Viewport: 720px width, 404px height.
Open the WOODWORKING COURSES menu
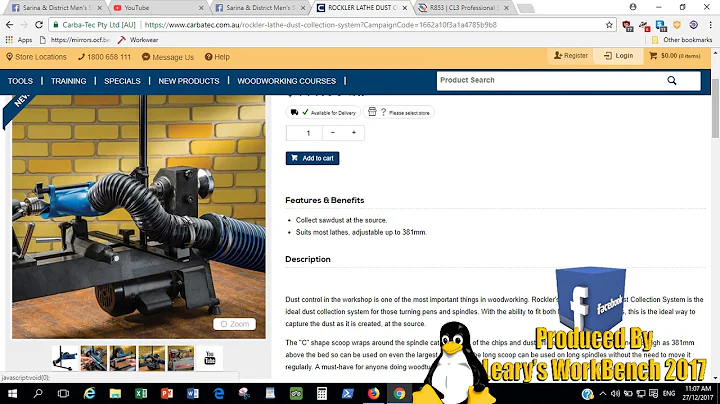point(287,81)
